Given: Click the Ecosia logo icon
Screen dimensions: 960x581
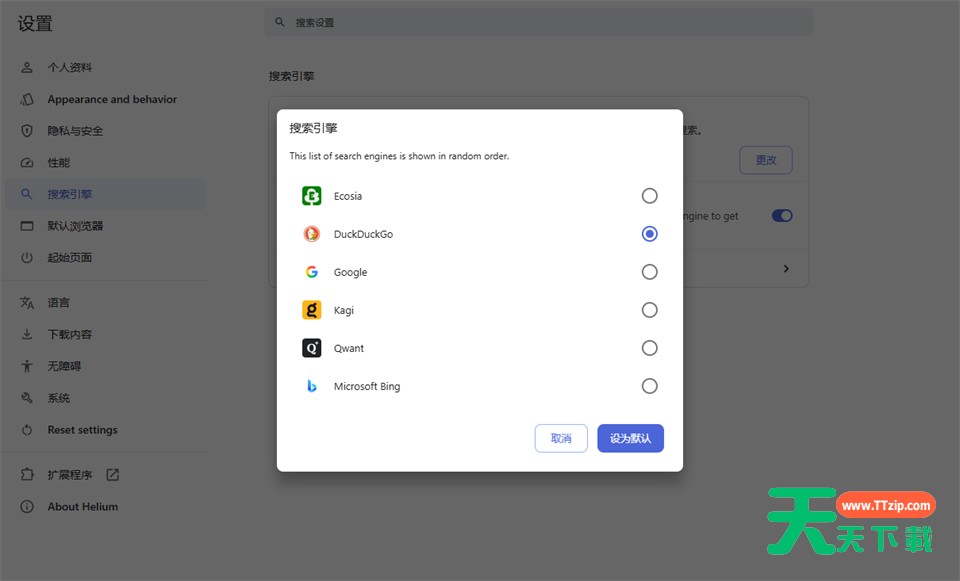Looking at the screenshot, I should click(312, 196).
